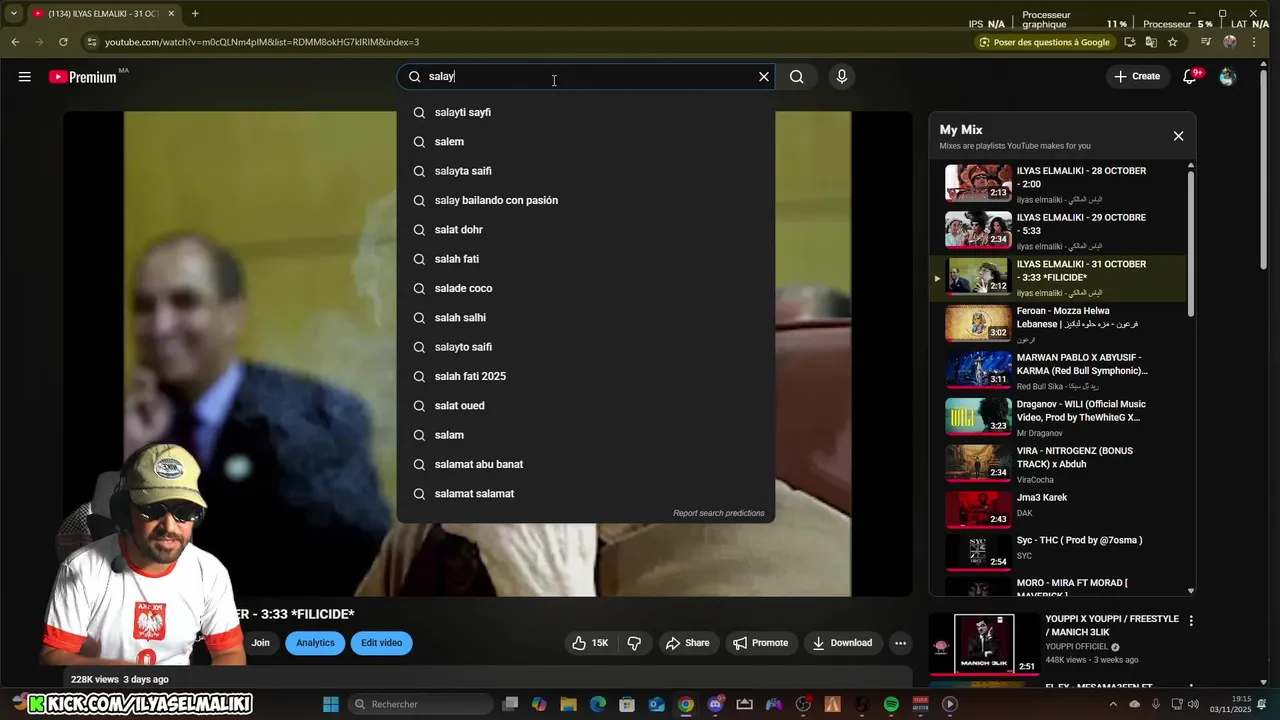Play Jma3 Karek by DAK
Viewport: 1280px width, 720px height.
[x=1059, y=511]
